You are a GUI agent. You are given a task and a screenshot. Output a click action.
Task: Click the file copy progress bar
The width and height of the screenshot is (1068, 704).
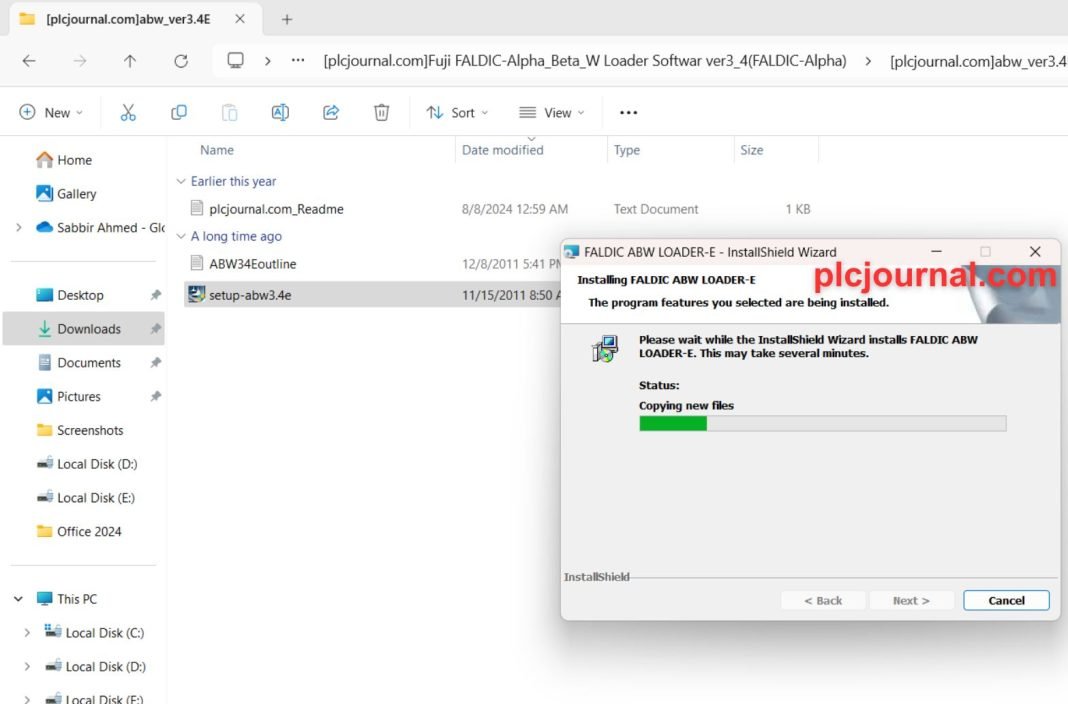click(822, 423)
